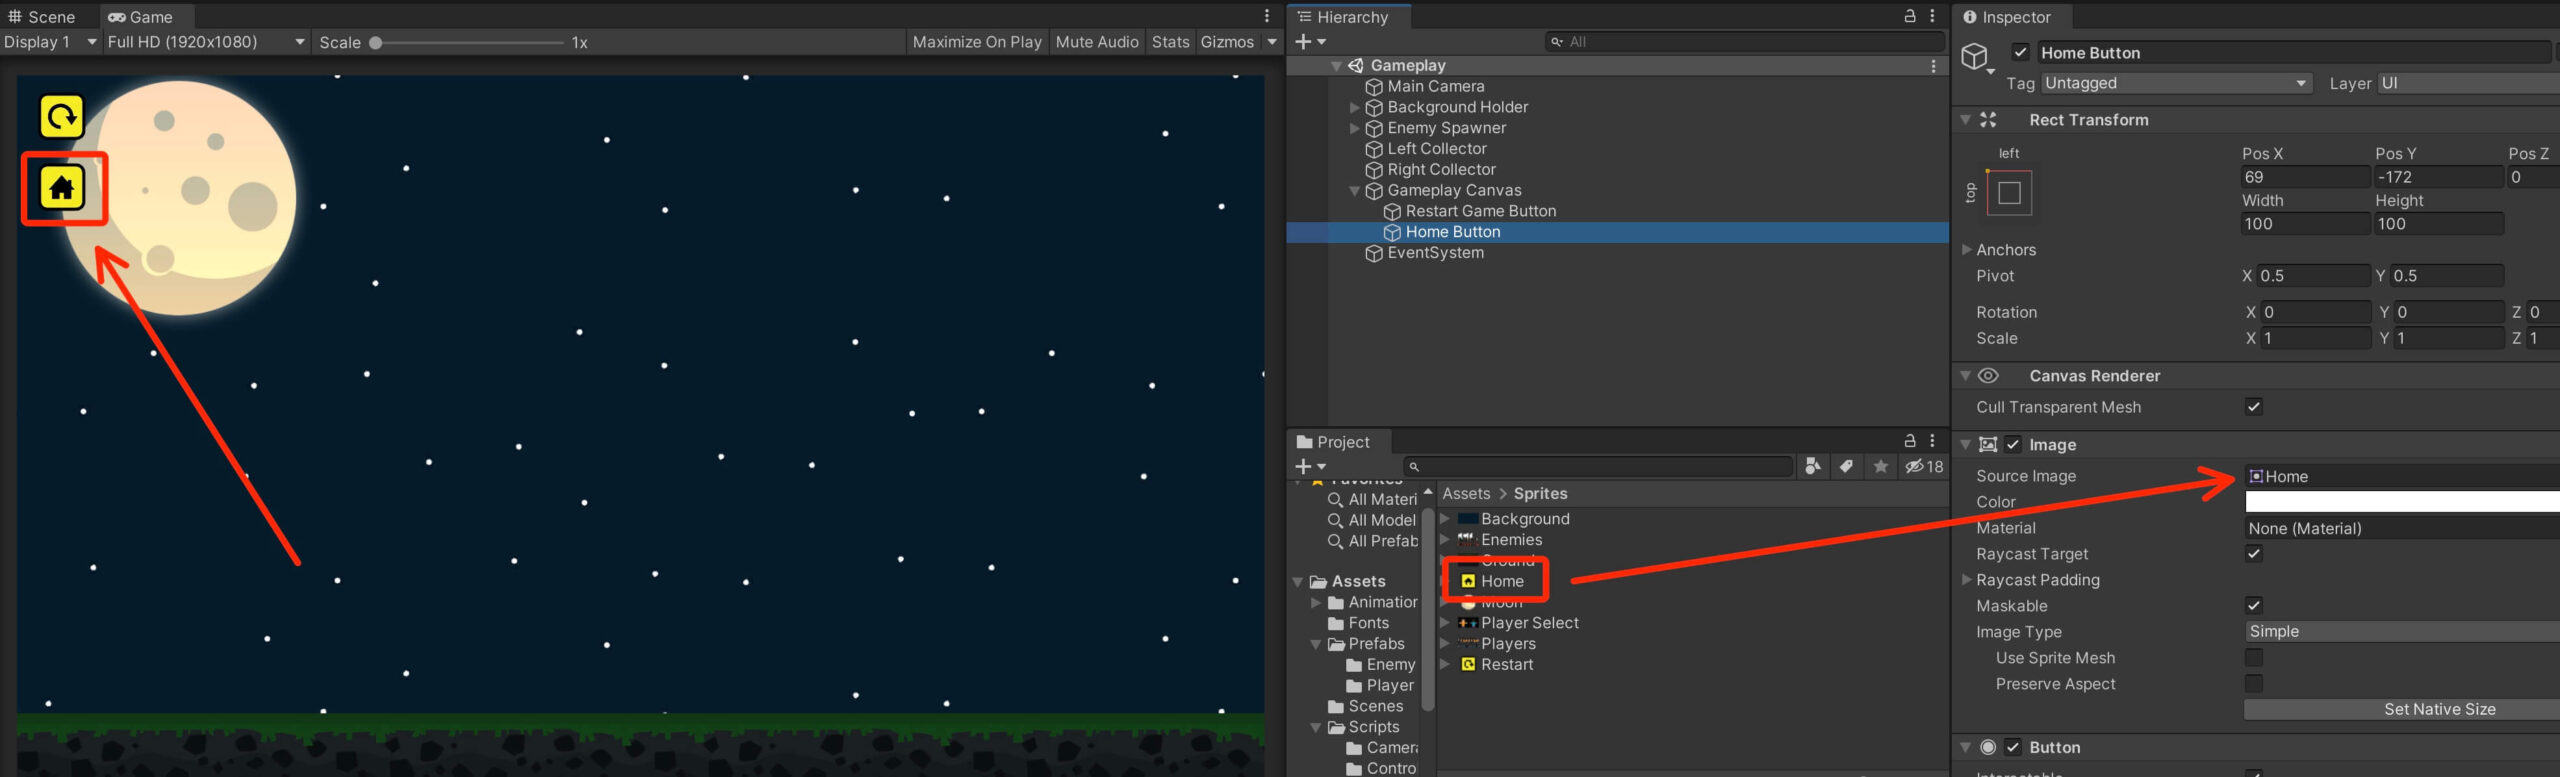Toggle hidden packages eye icon showing 18
This screenshot has width=2560, height=777.
click(x=1923, y=467)
